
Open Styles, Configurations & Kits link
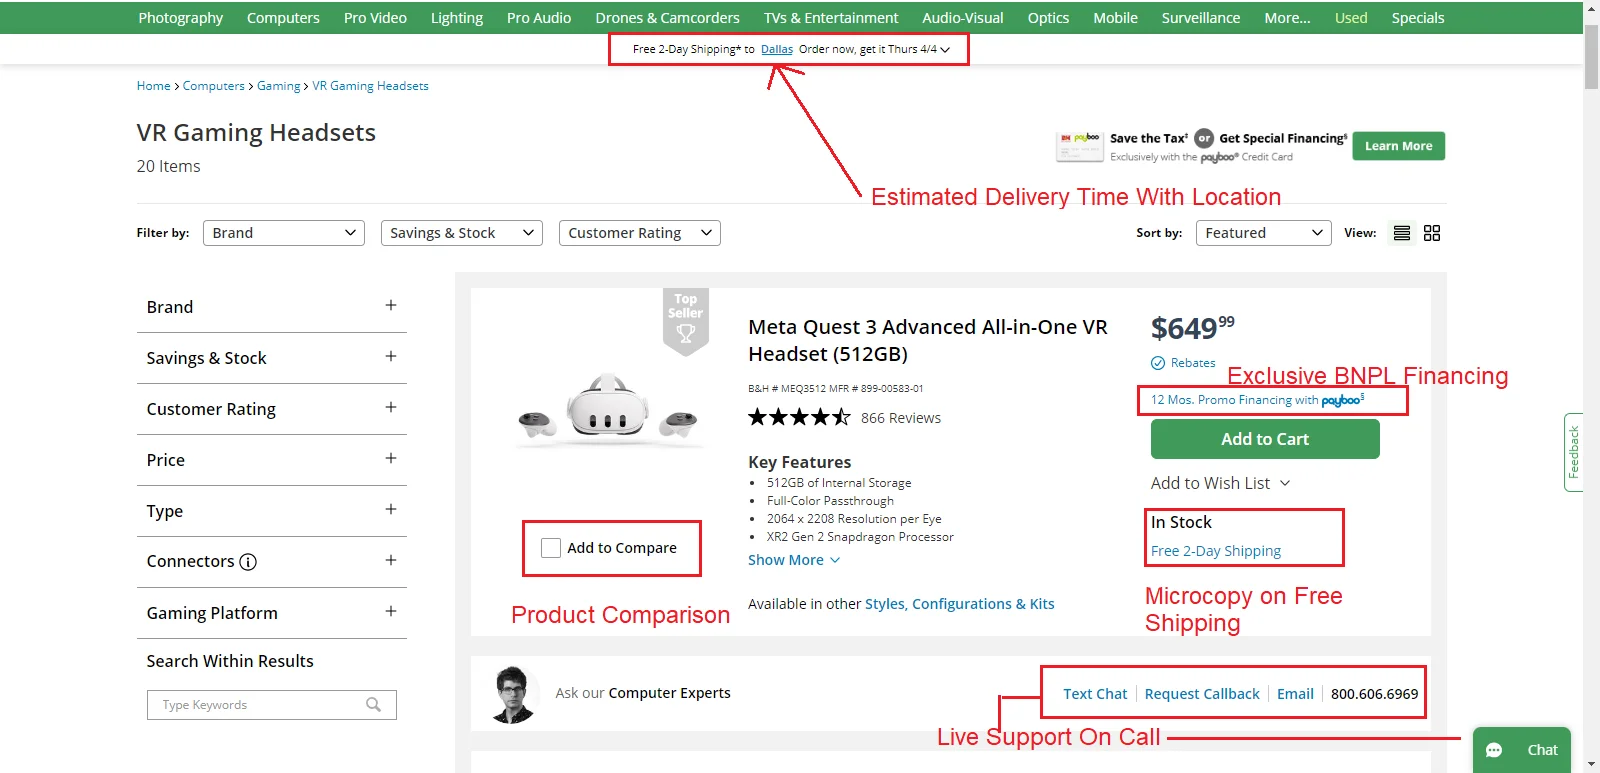coord(960,604)
